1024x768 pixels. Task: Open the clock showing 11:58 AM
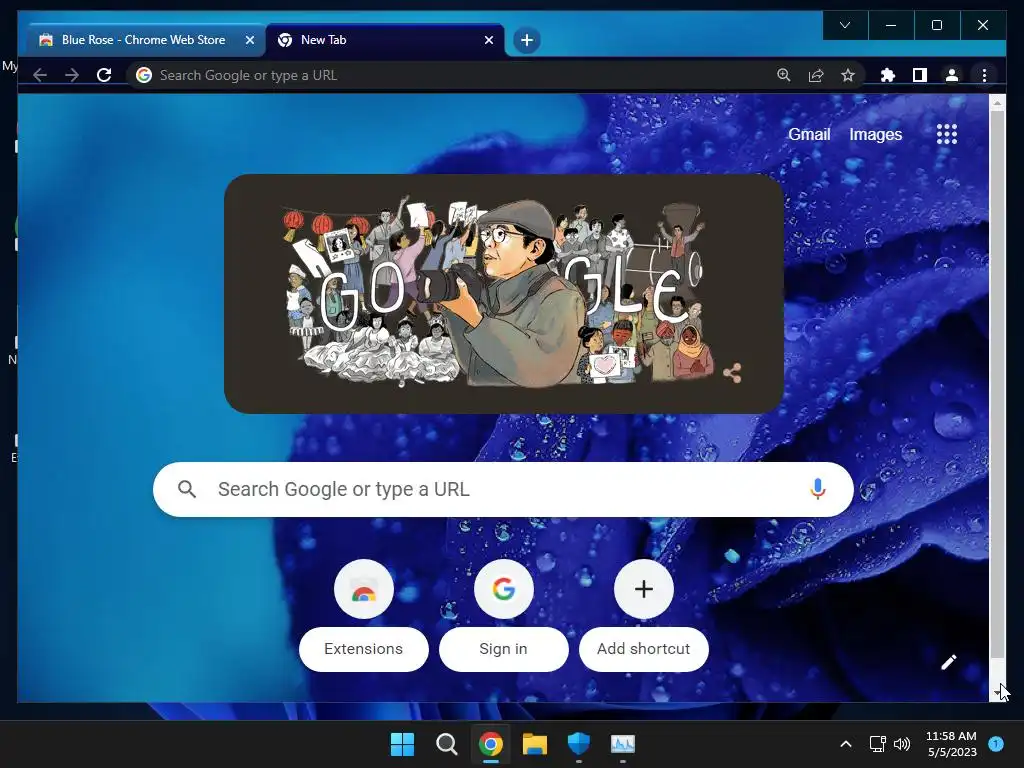[952, 744]
